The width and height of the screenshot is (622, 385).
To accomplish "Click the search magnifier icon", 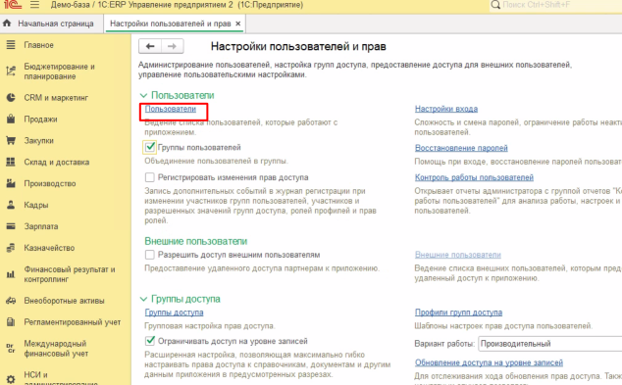I will point(495,5).
